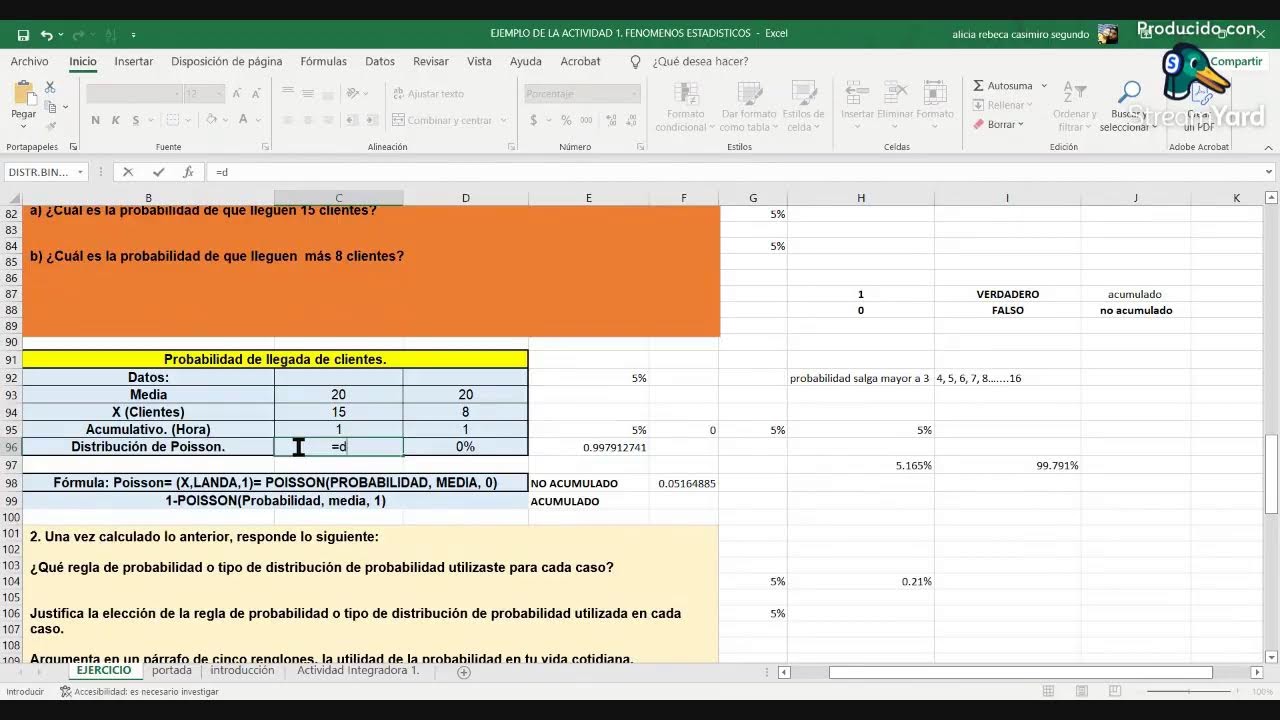
Task: Open the Rellenar fill menu
Action: click(1005, 105)
